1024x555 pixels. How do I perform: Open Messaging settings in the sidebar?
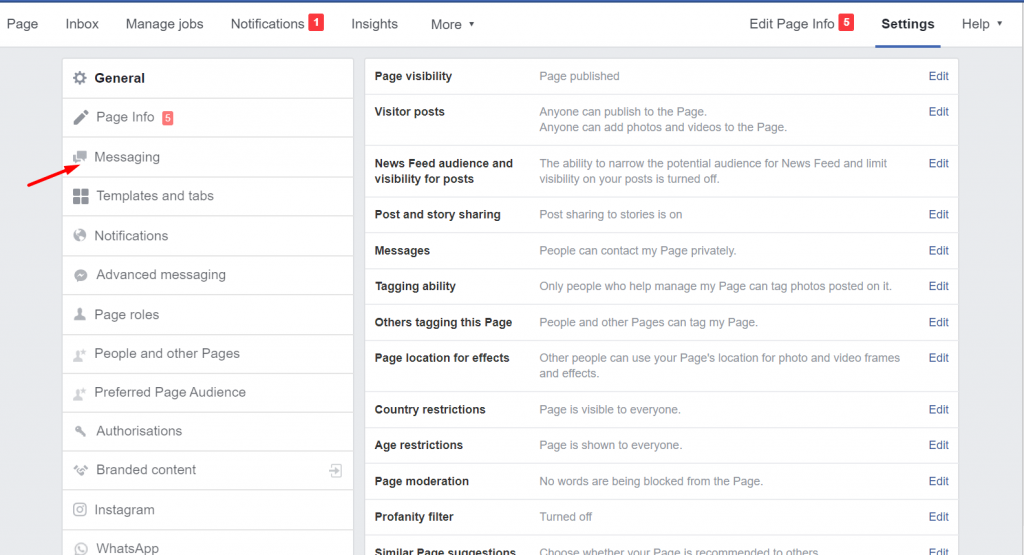coord(208,157)
